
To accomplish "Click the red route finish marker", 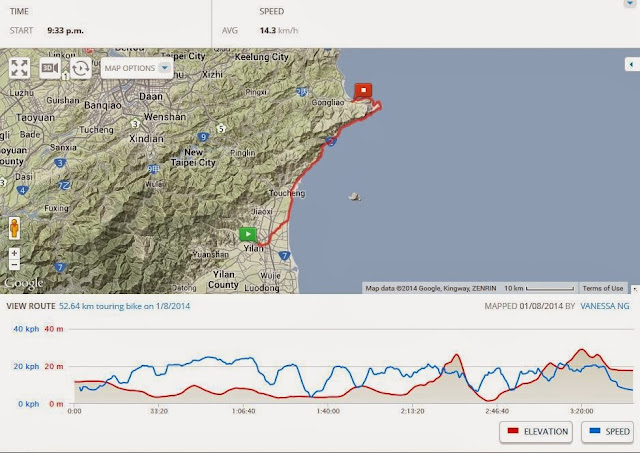I will tap(363, 90).
